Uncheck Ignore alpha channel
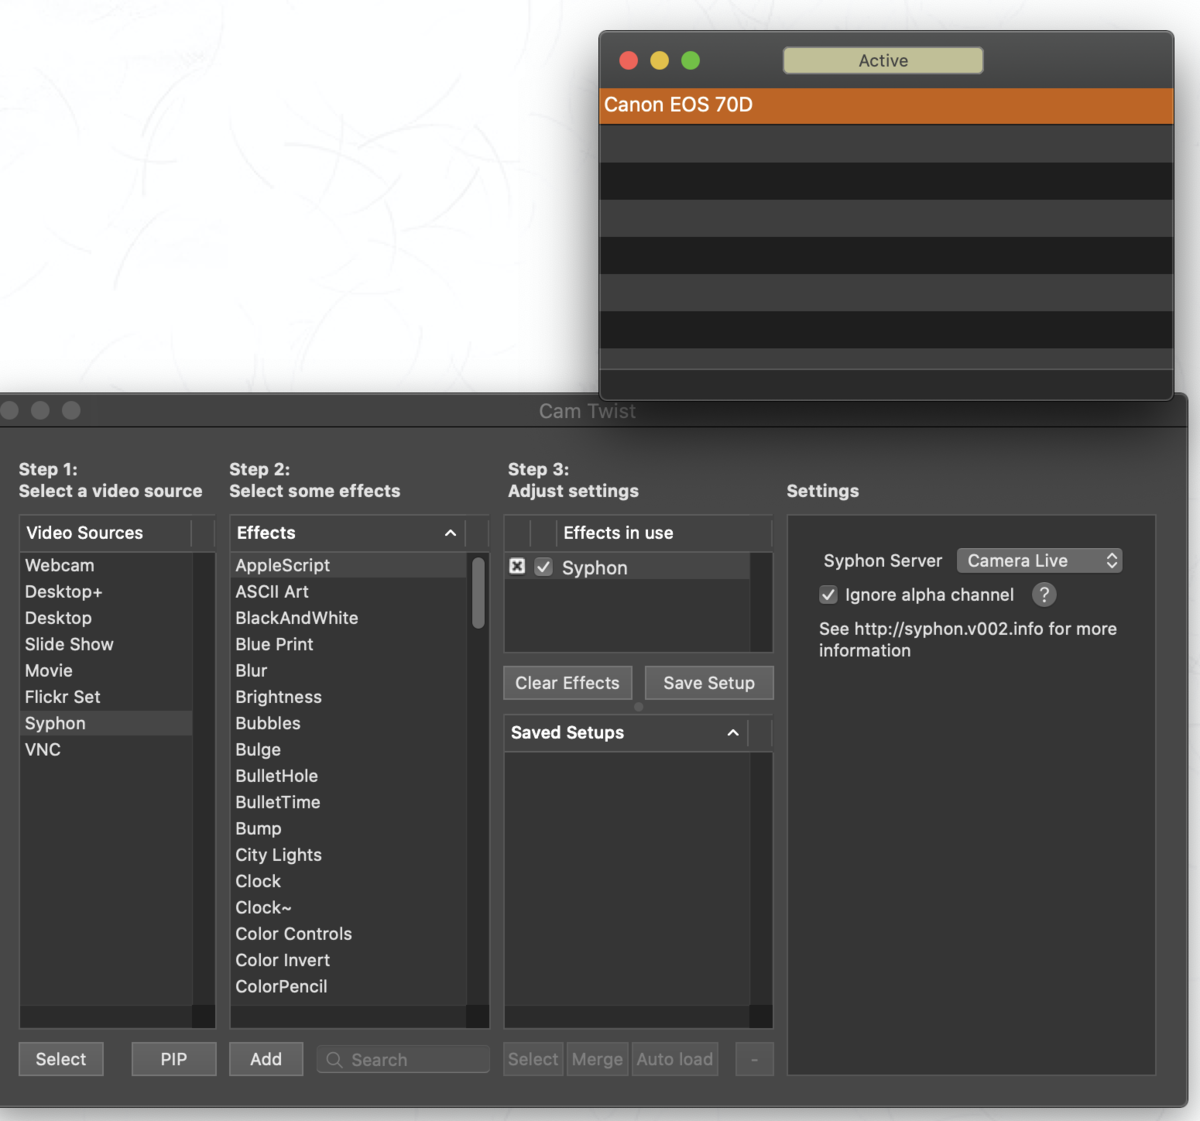Image resolution: width=1200 pixels, height=1121 pixels. point(828,595)
